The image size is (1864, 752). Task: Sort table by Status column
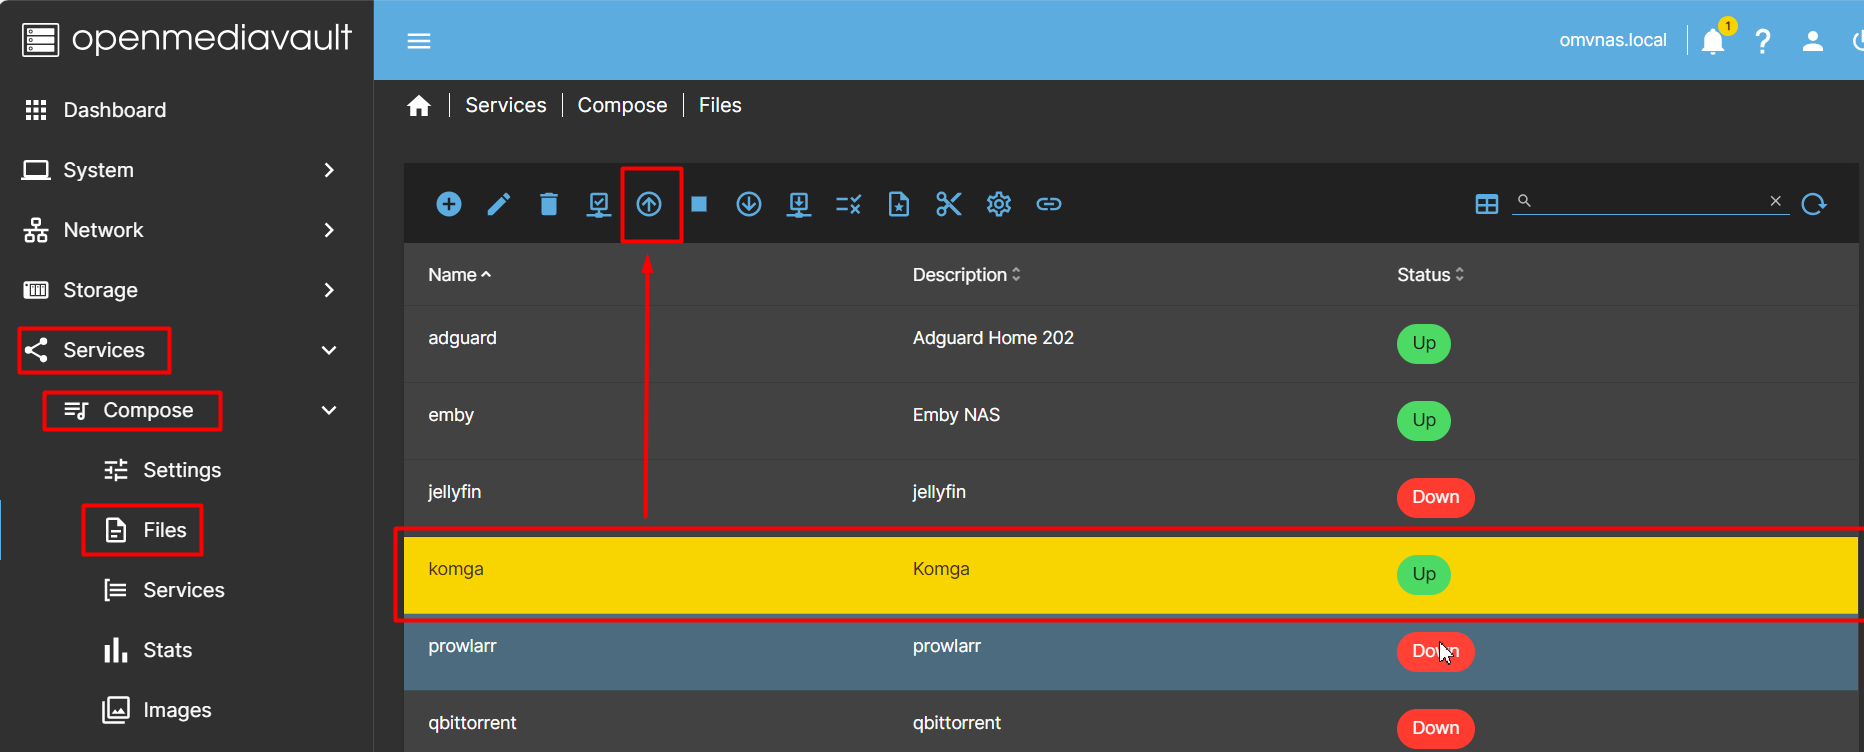coord(1430,275)
